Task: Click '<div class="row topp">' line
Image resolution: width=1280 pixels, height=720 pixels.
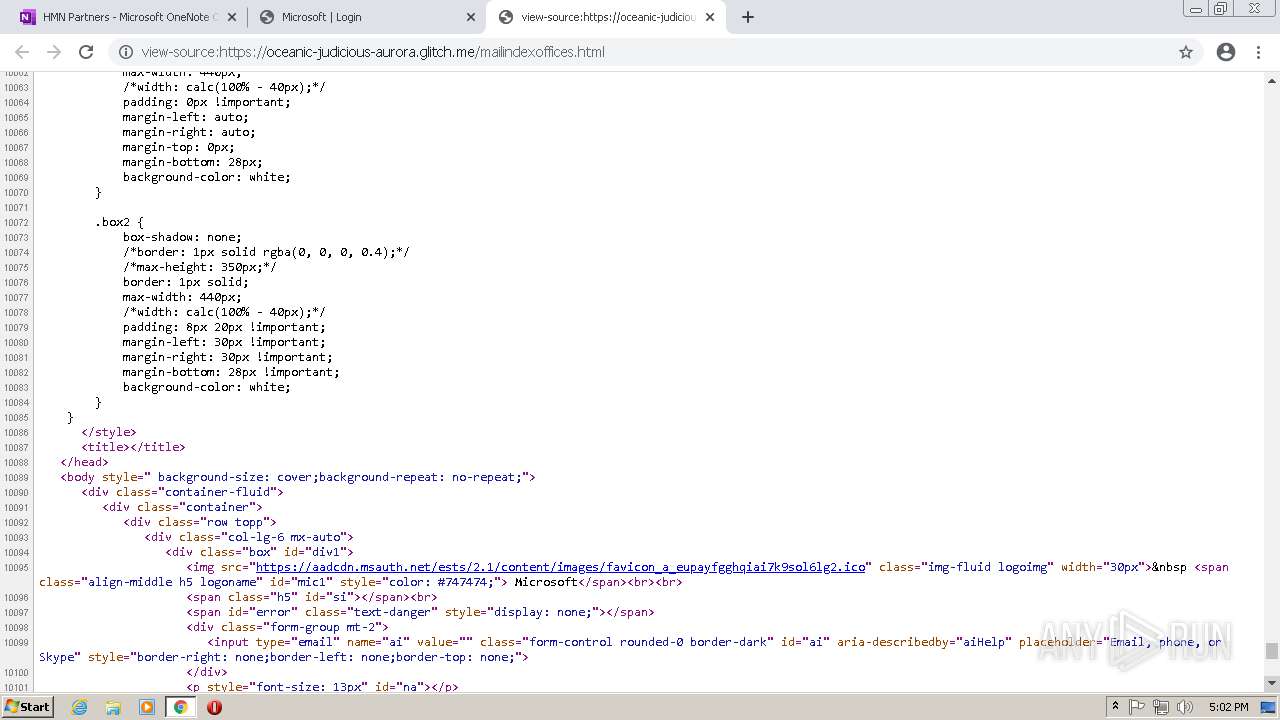Action: point(200,522)
